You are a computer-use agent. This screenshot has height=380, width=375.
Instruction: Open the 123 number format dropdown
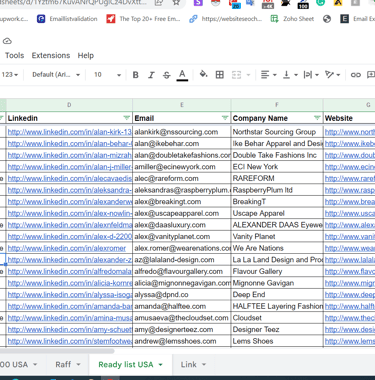[x=10, y=75]
